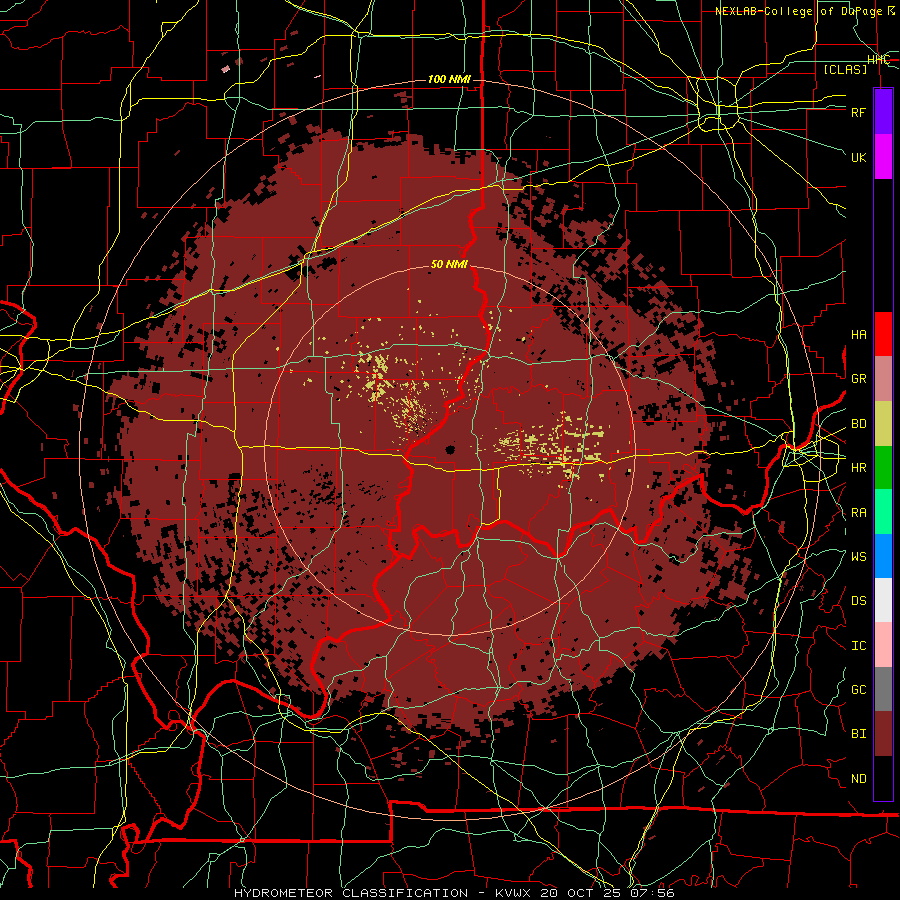Click the "GR" legend label
The image size is (900, 900).
click(x=859, y=379)
